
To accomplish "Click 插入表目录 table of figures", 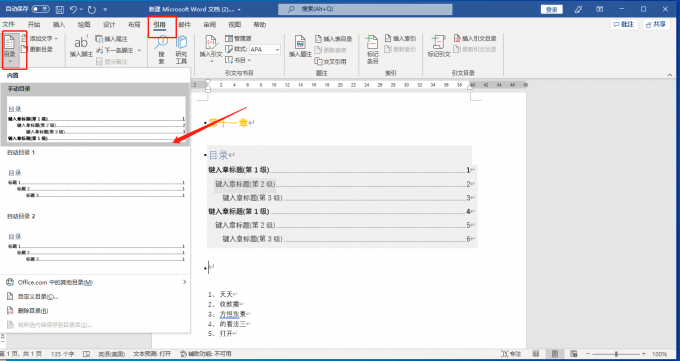I will pos(333,39).
